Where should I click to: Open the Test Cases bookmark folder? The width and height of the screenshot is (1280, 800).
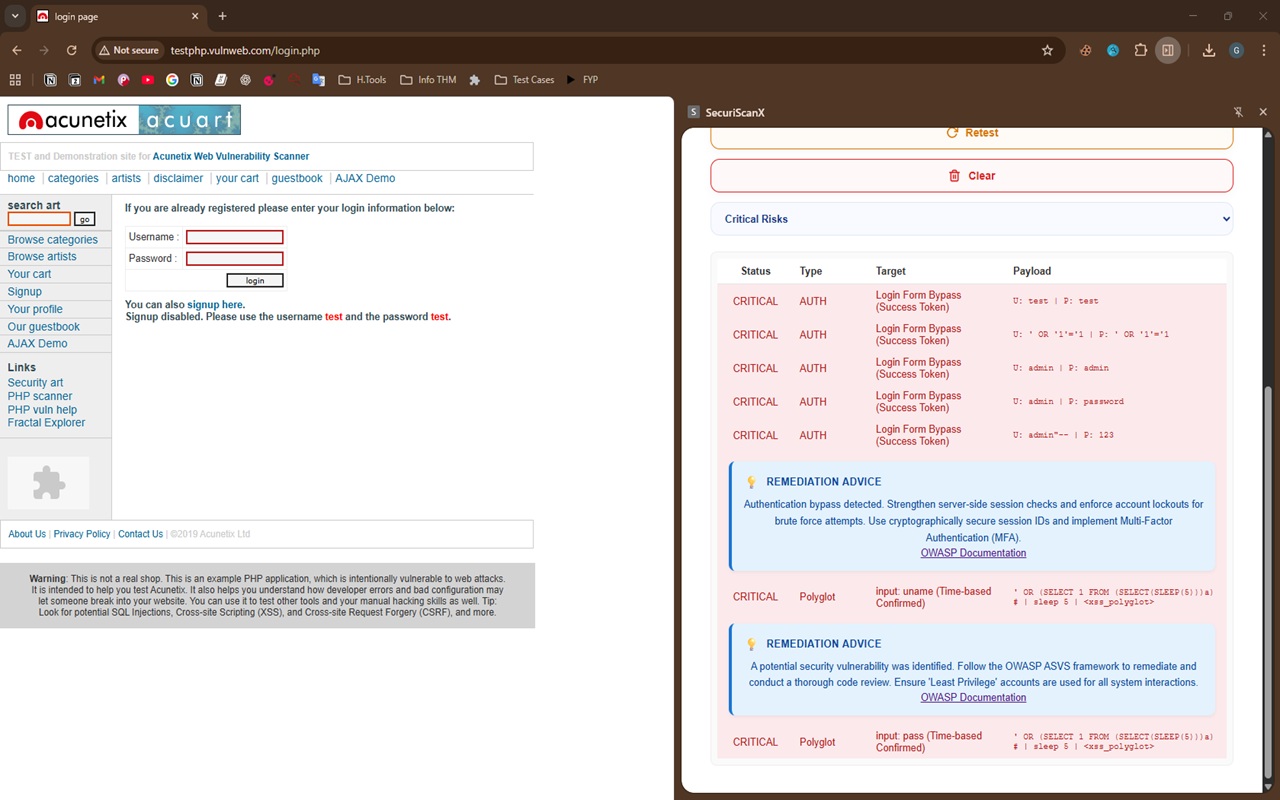click(x=524, y=80)
